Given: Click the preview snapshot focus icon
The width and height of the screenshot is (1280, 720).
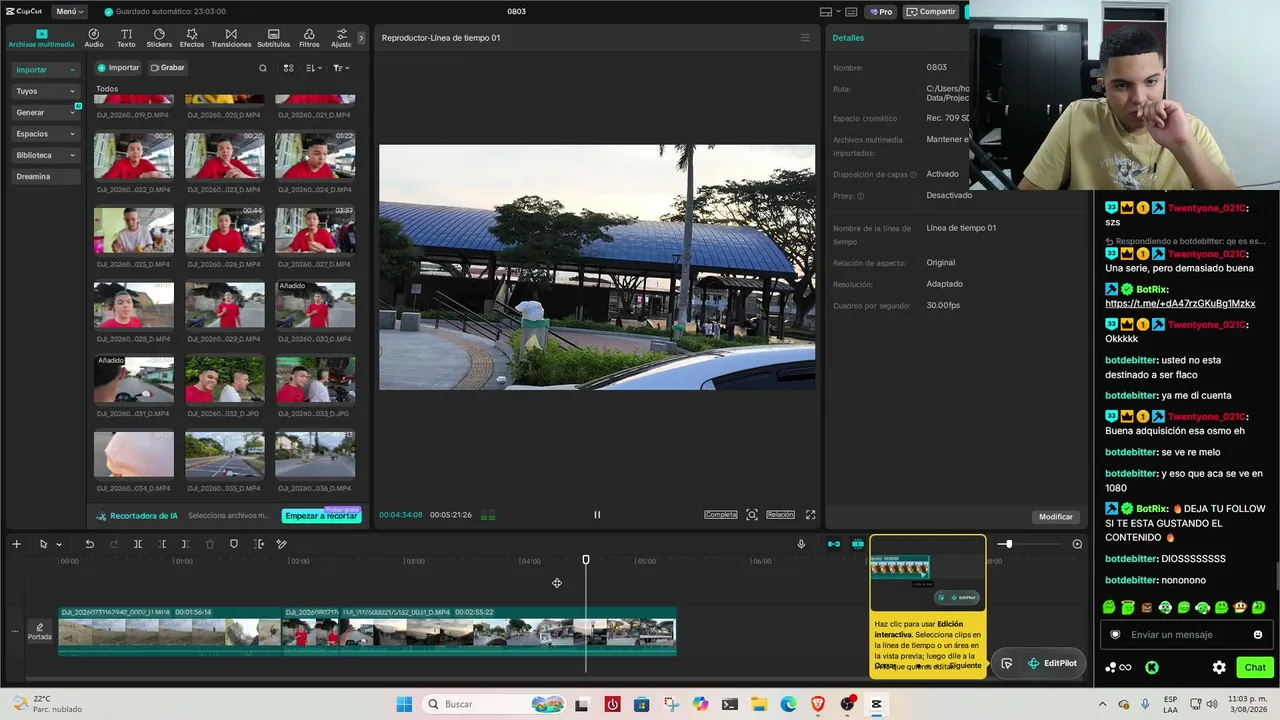Looking at the screenshot, I should [752, 515].
